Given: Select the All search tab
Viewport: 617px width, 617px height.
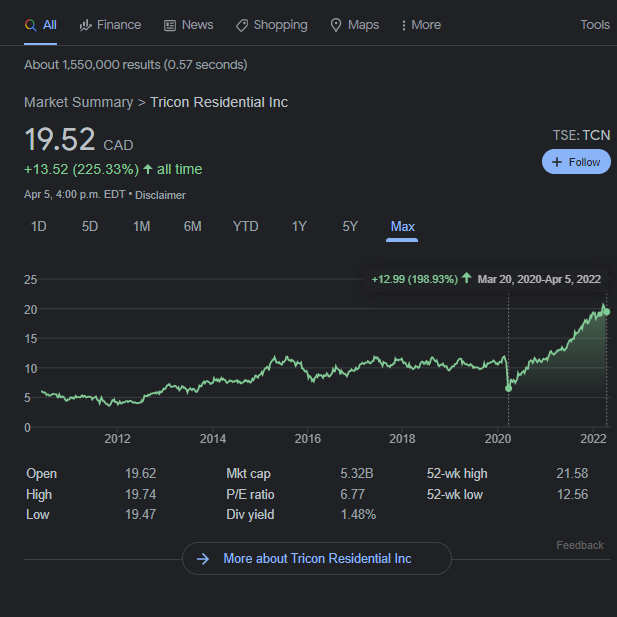Looking at the screenshot, I should click(41, 25).
